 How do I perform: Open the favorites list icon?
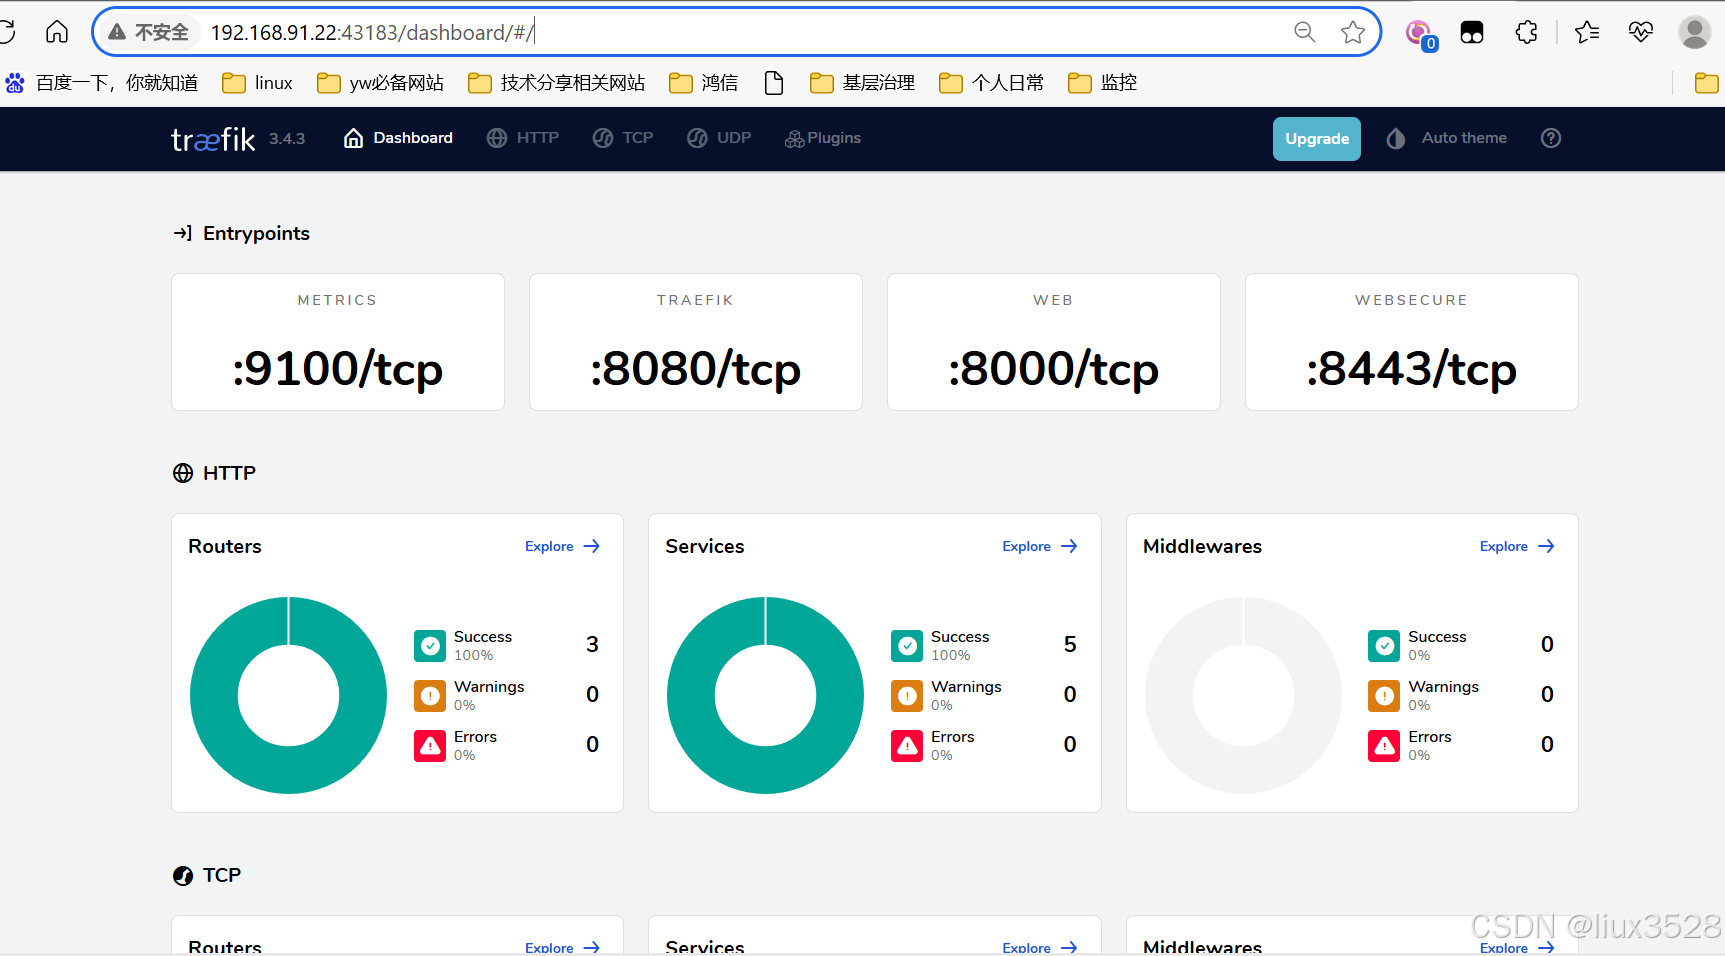click(1587, 32)
